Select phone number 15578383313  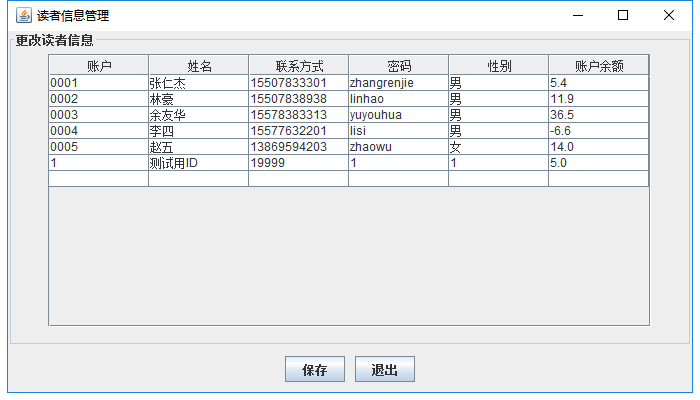(299, 115)
